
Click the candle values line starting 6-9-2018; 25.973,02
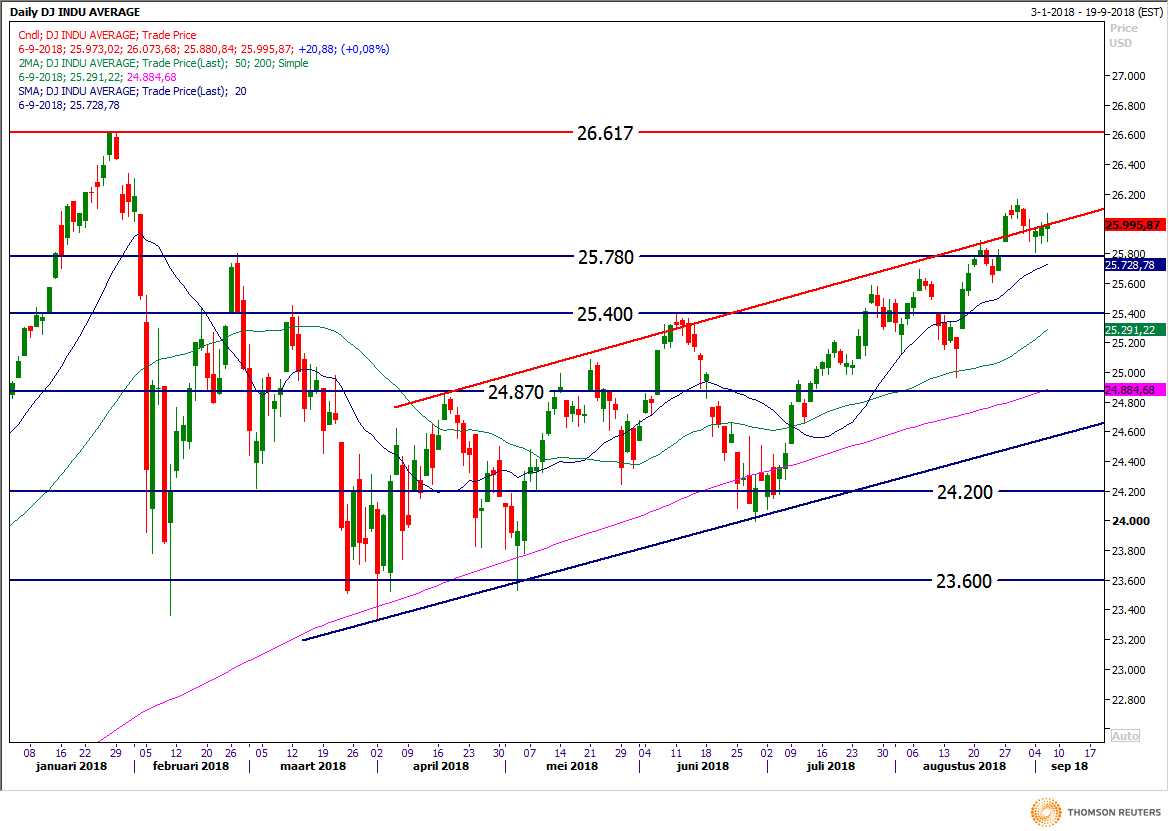coord(204,49)
